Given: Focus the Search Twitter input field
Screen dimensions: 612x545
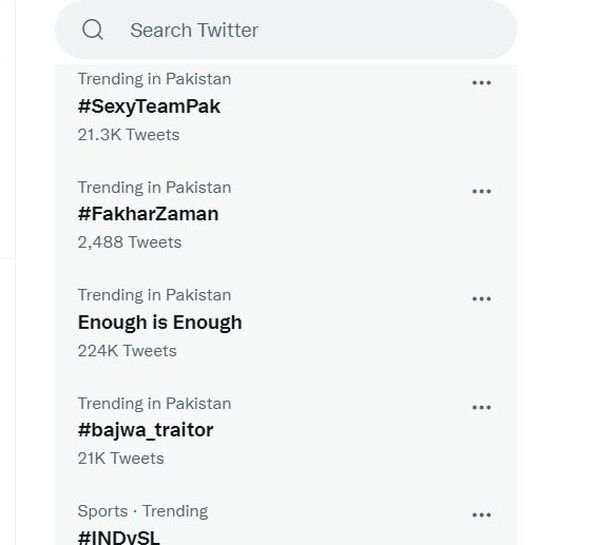Looking at the screenshot, I should [x=300, y=30].
